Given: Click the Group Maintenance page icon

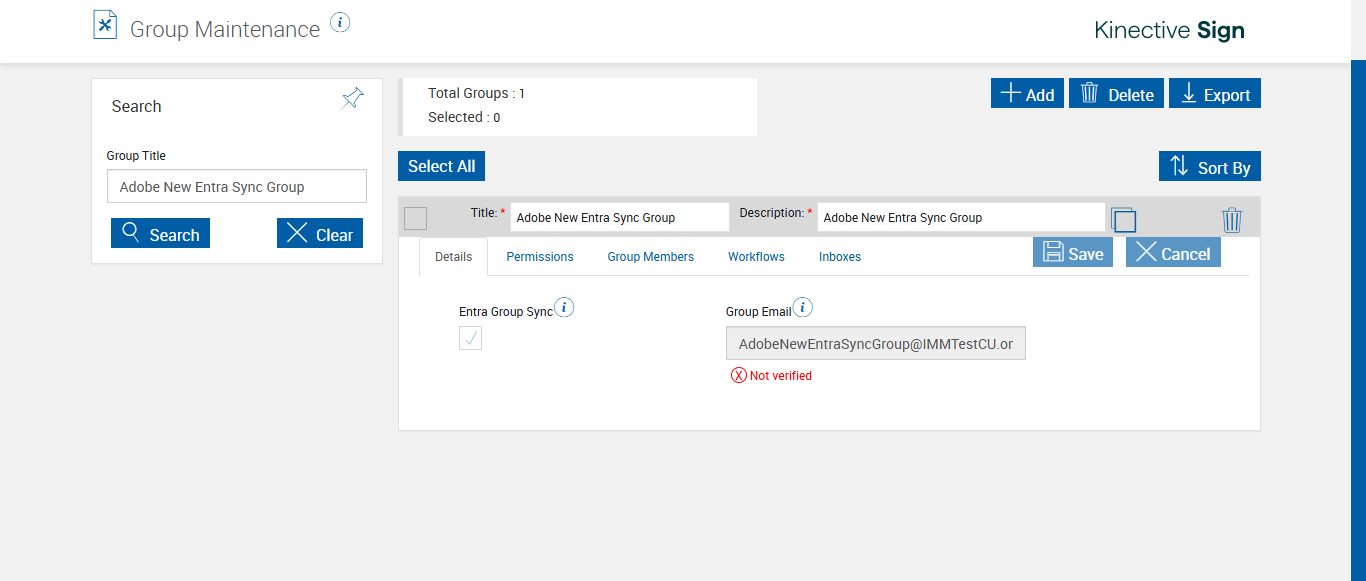Looking at the screenshot, I should coord(105,25).
